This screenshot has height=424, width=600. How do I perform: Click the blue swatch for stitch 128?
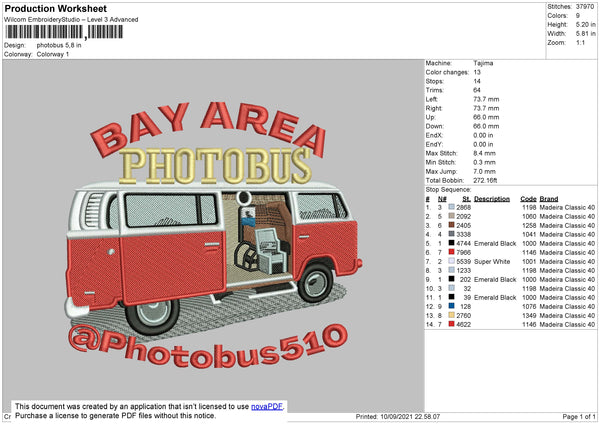(452, 306)
